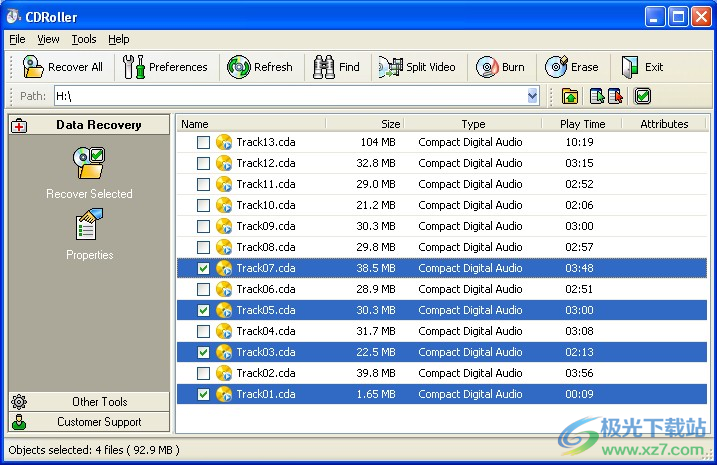Click the Customer Support person icon
Screen dimensions: 717x466
tap(19, 422)
